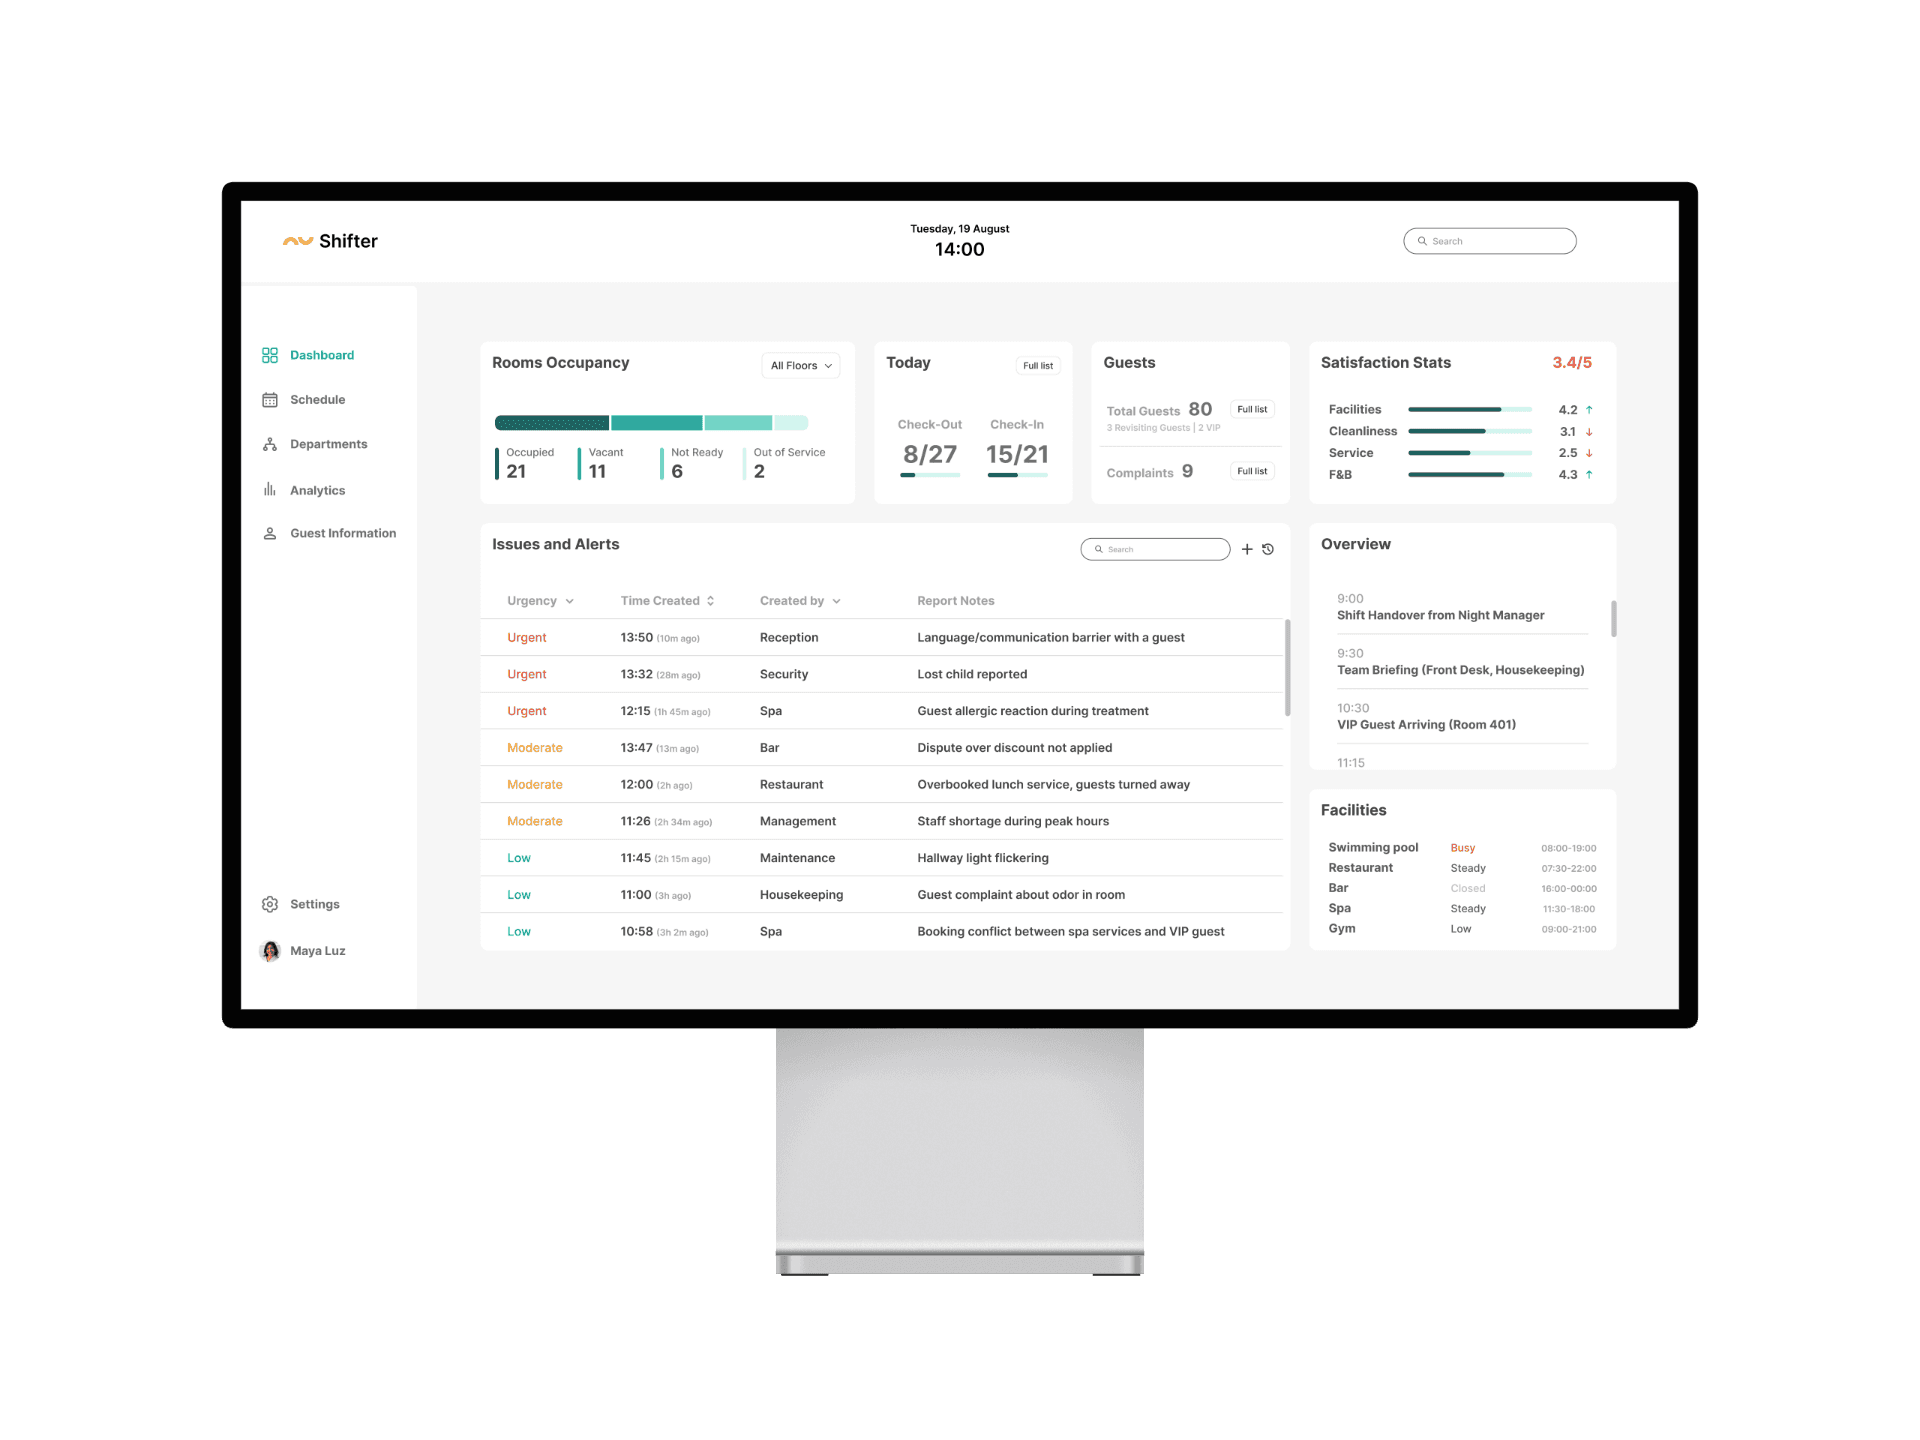Go to Guest Information page
1920x1440 pixels.
point(343,534)
